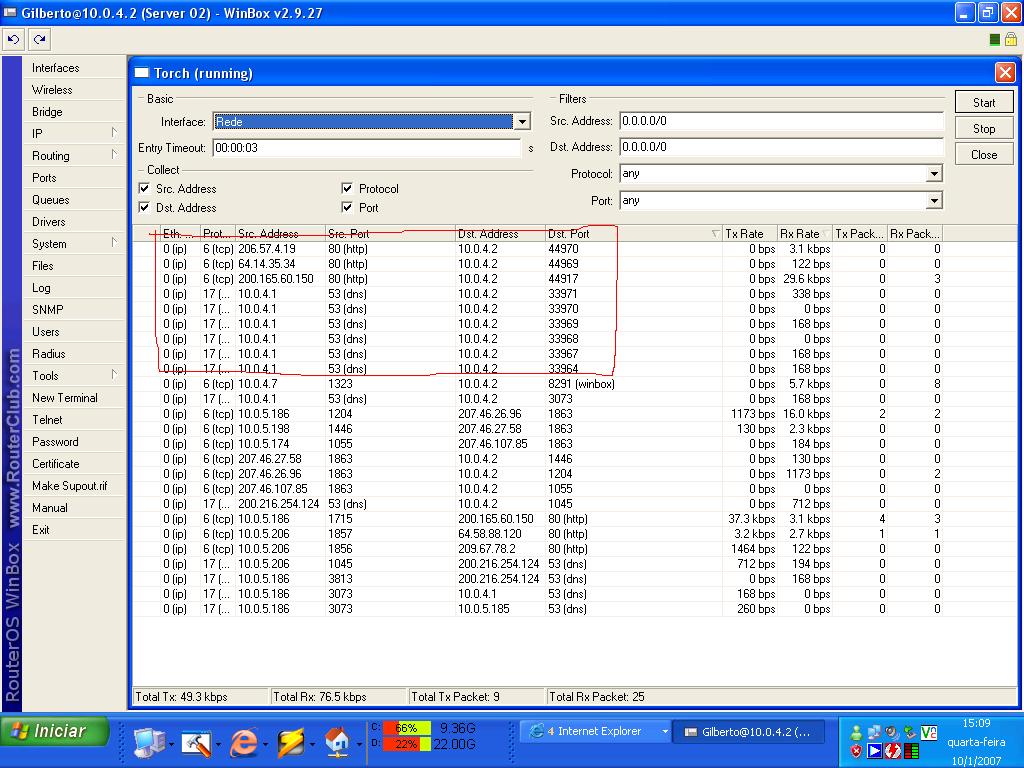Select row with Dst. Address 64.58.88.120
The width and height of the screenshot is (1024, 768).
click(537, 534)
